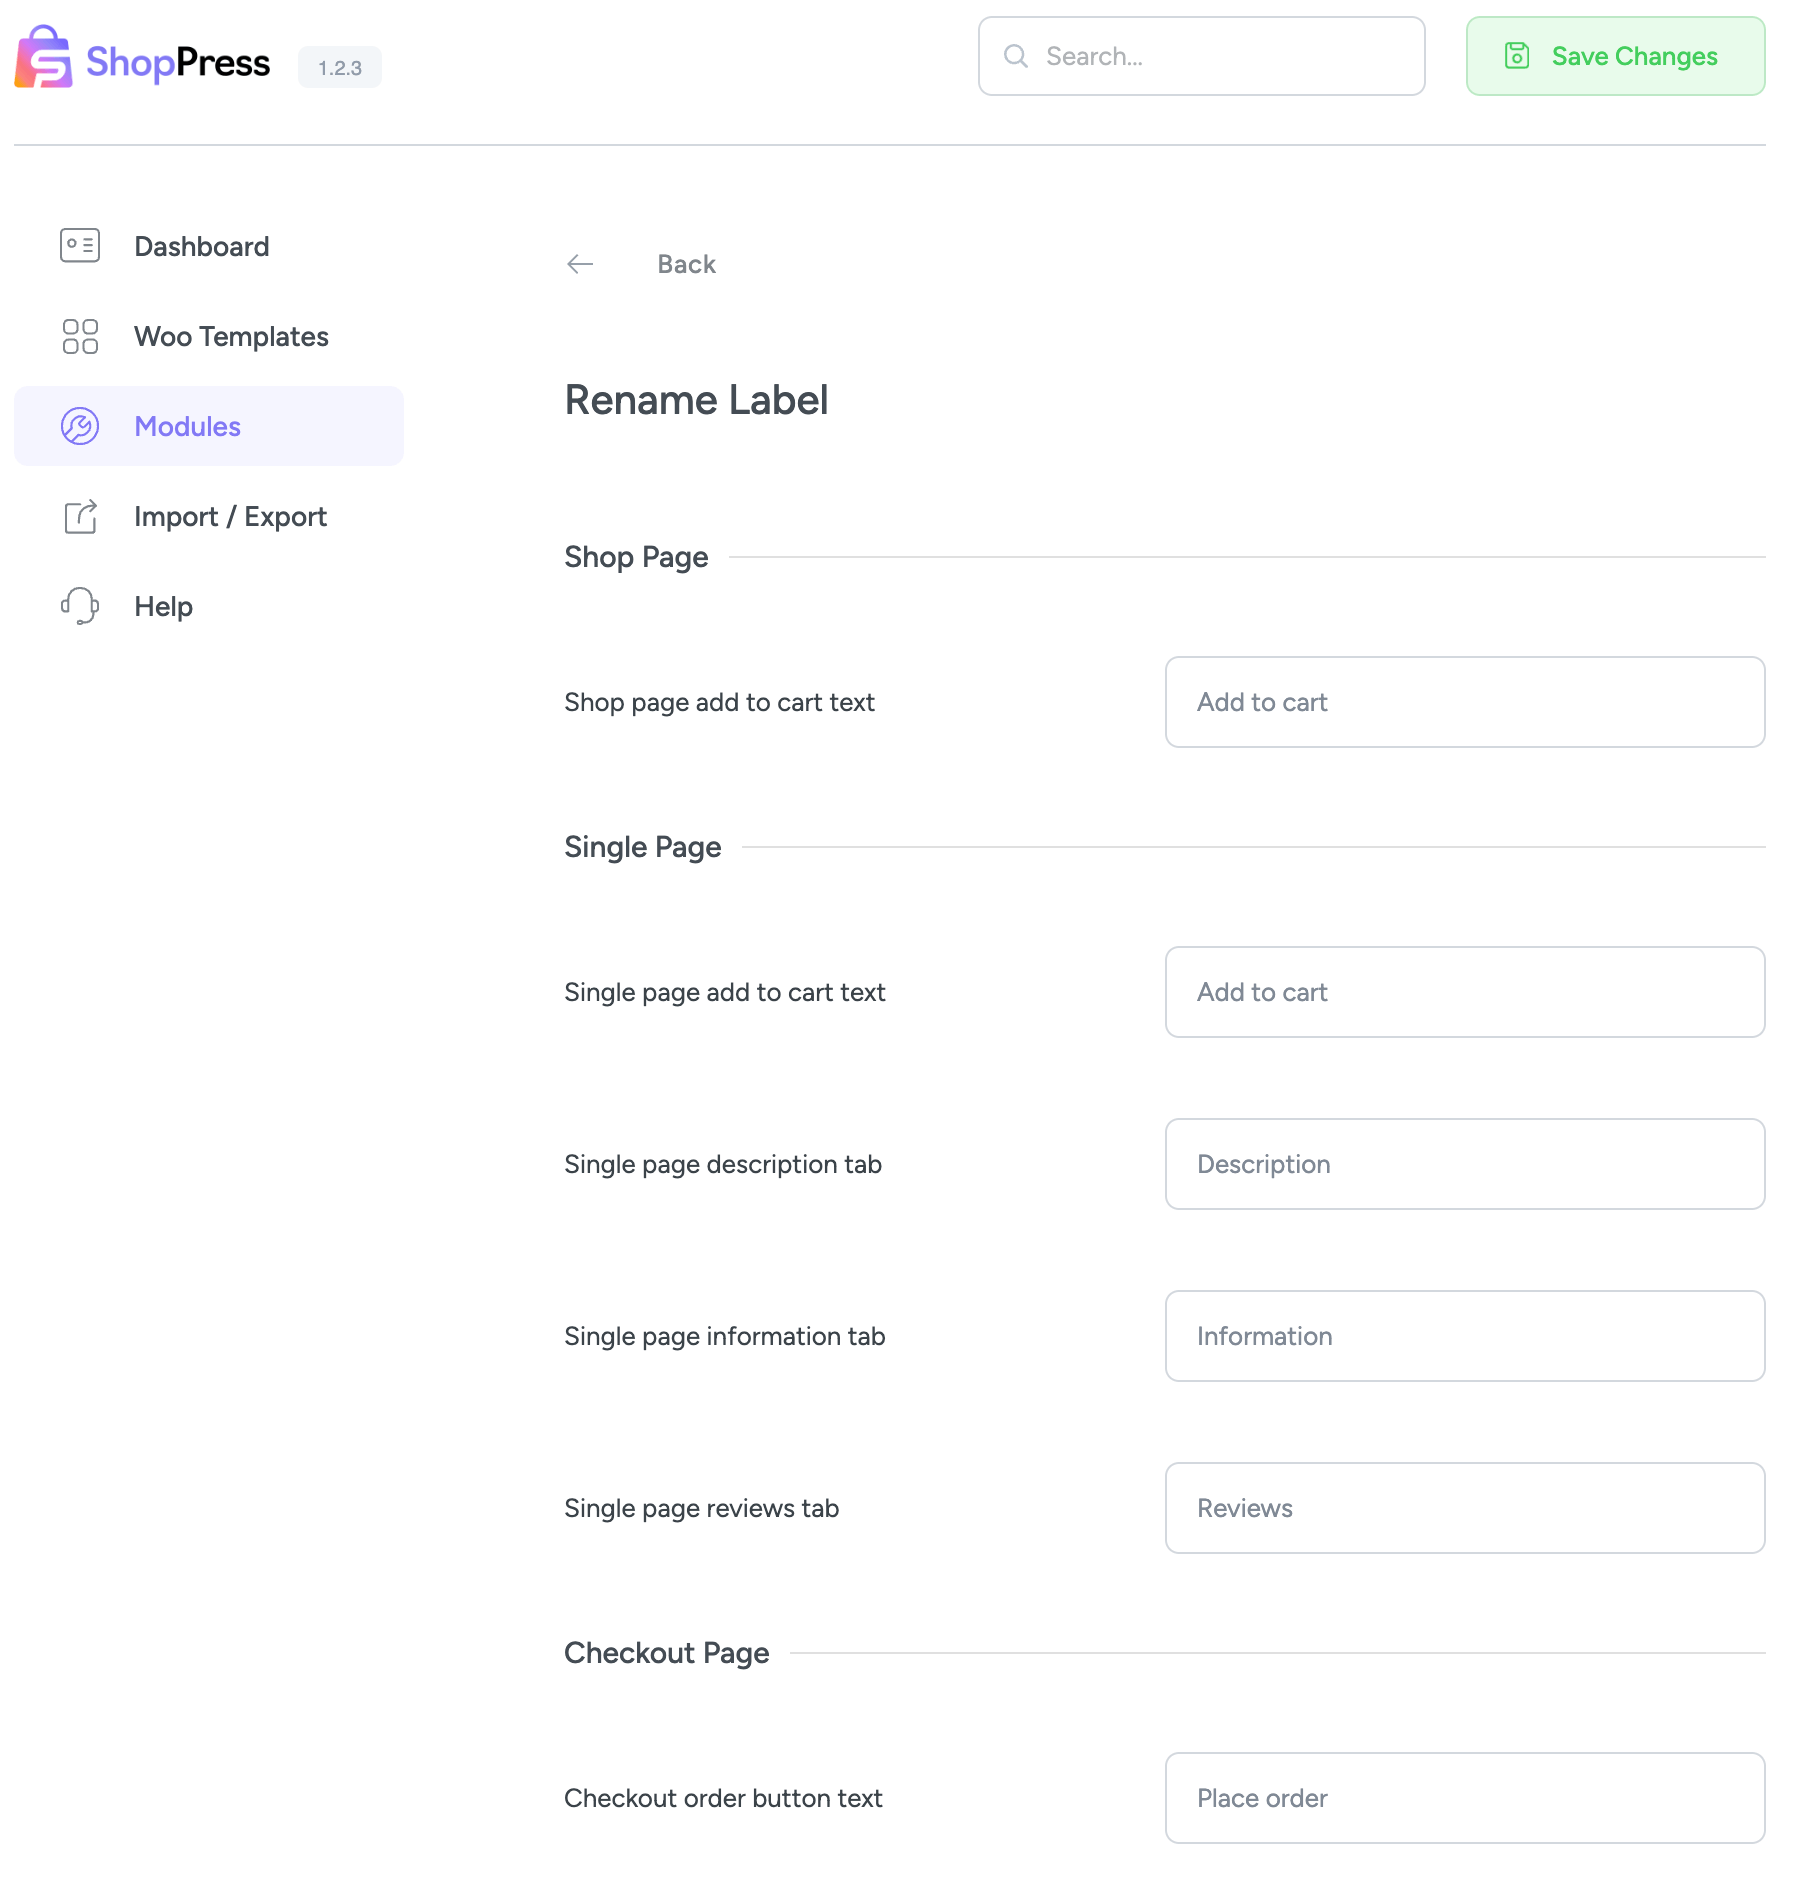This screenshot has height=1885, width=1799.
Task: Click the back arrow icon
Action: point(580,264)
